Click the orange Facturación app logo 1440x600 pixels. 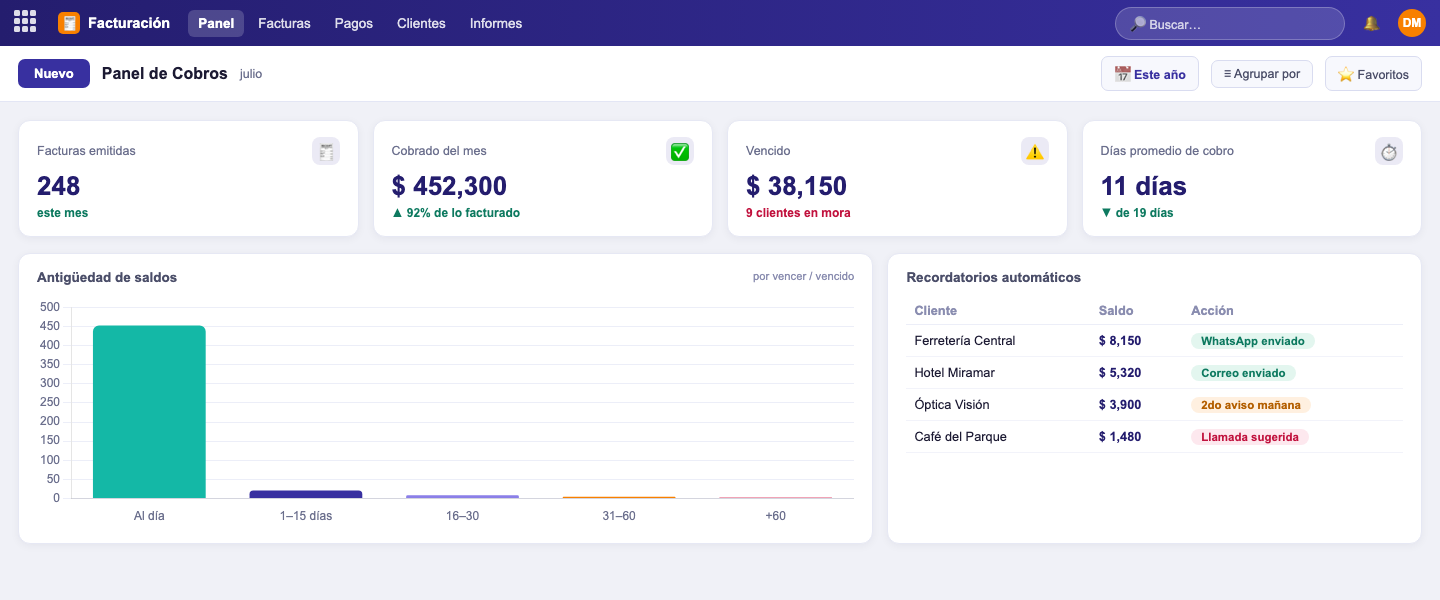tap(69, 23)
